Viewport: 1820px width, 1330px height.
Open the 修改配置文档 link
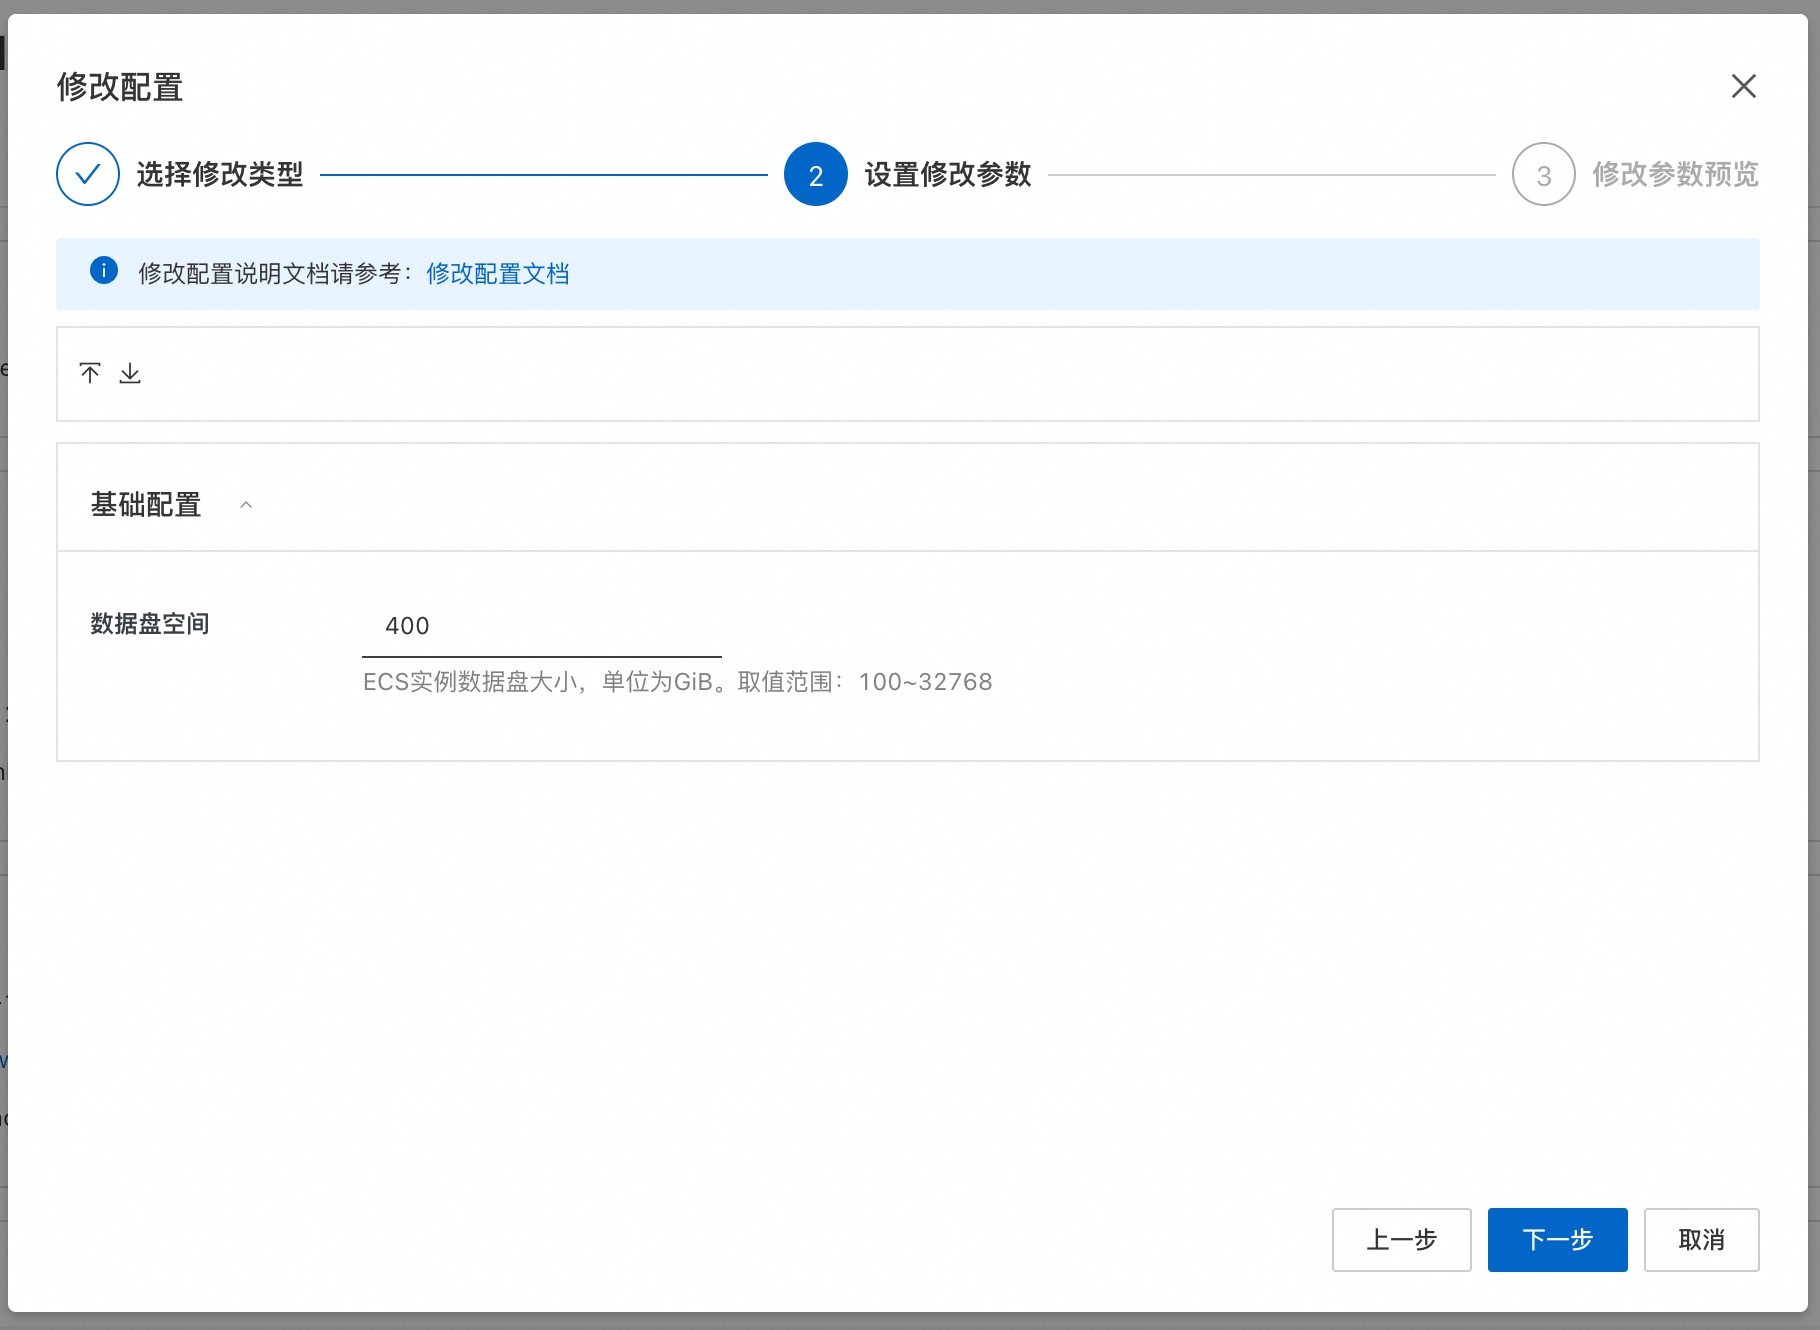(x=497, y=274)
